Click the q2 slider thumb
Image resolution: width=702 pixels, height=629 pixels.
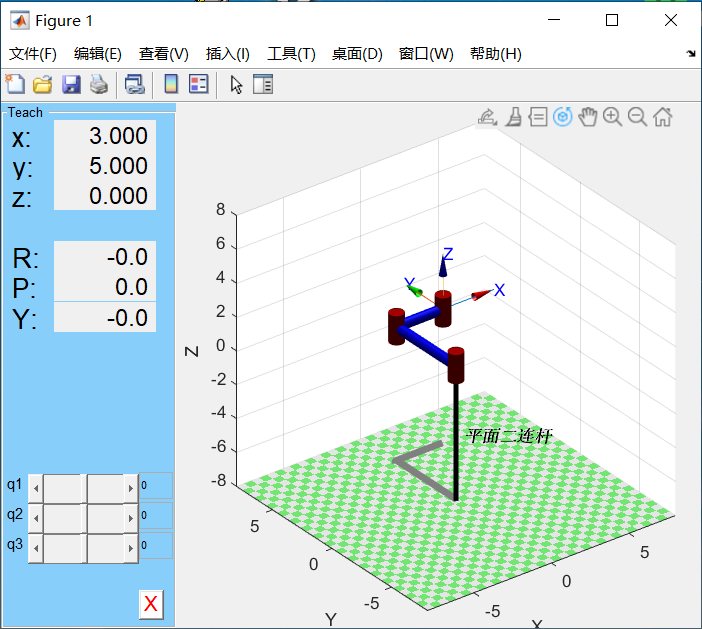[86, 518]
